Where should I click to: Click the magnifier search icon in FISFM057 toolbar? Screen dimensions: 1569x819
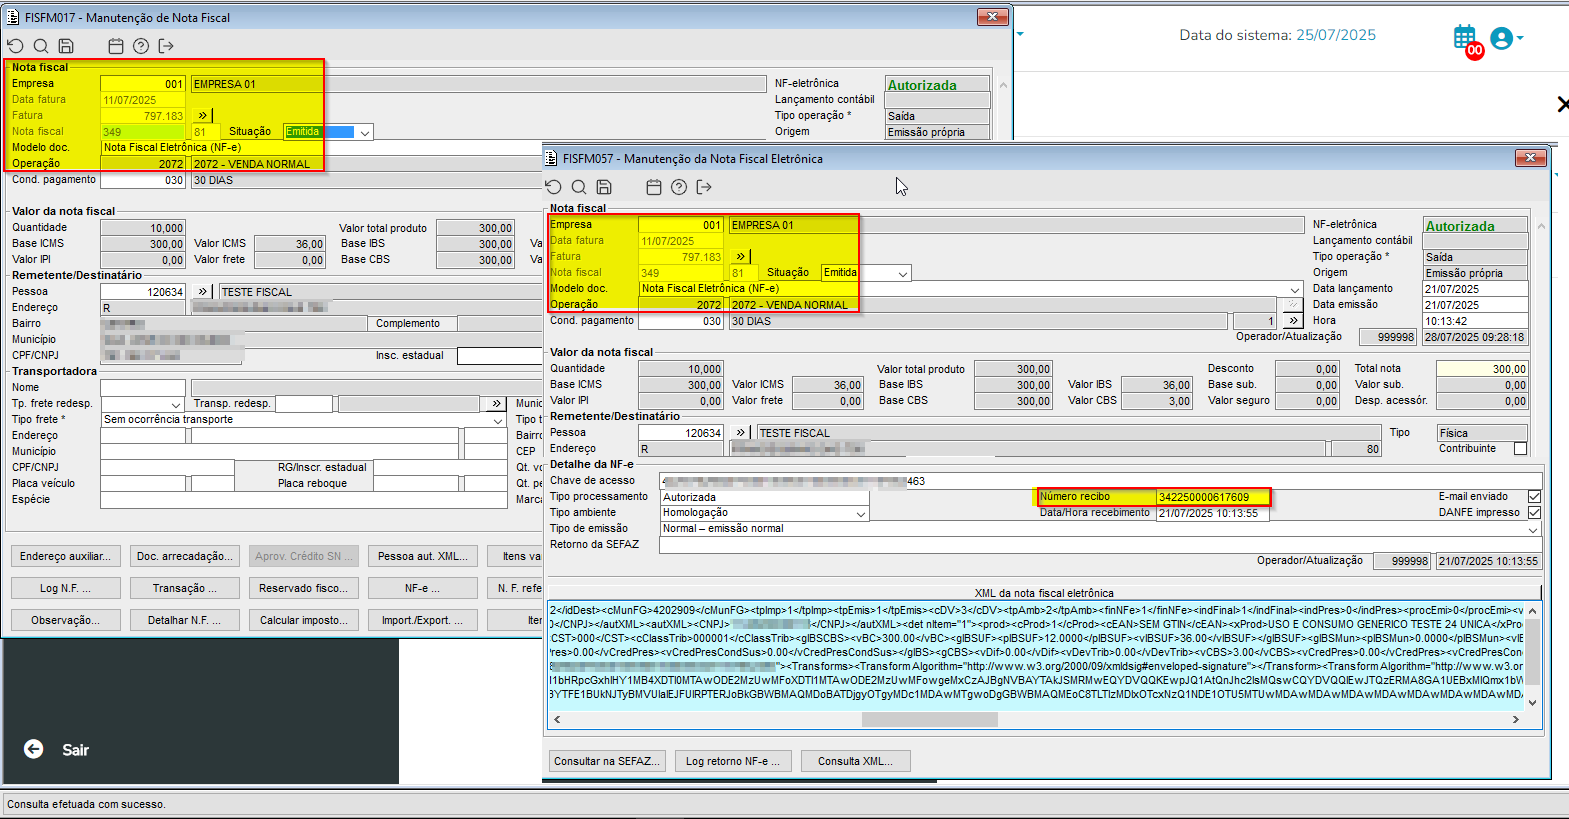[x=579, y=187]
